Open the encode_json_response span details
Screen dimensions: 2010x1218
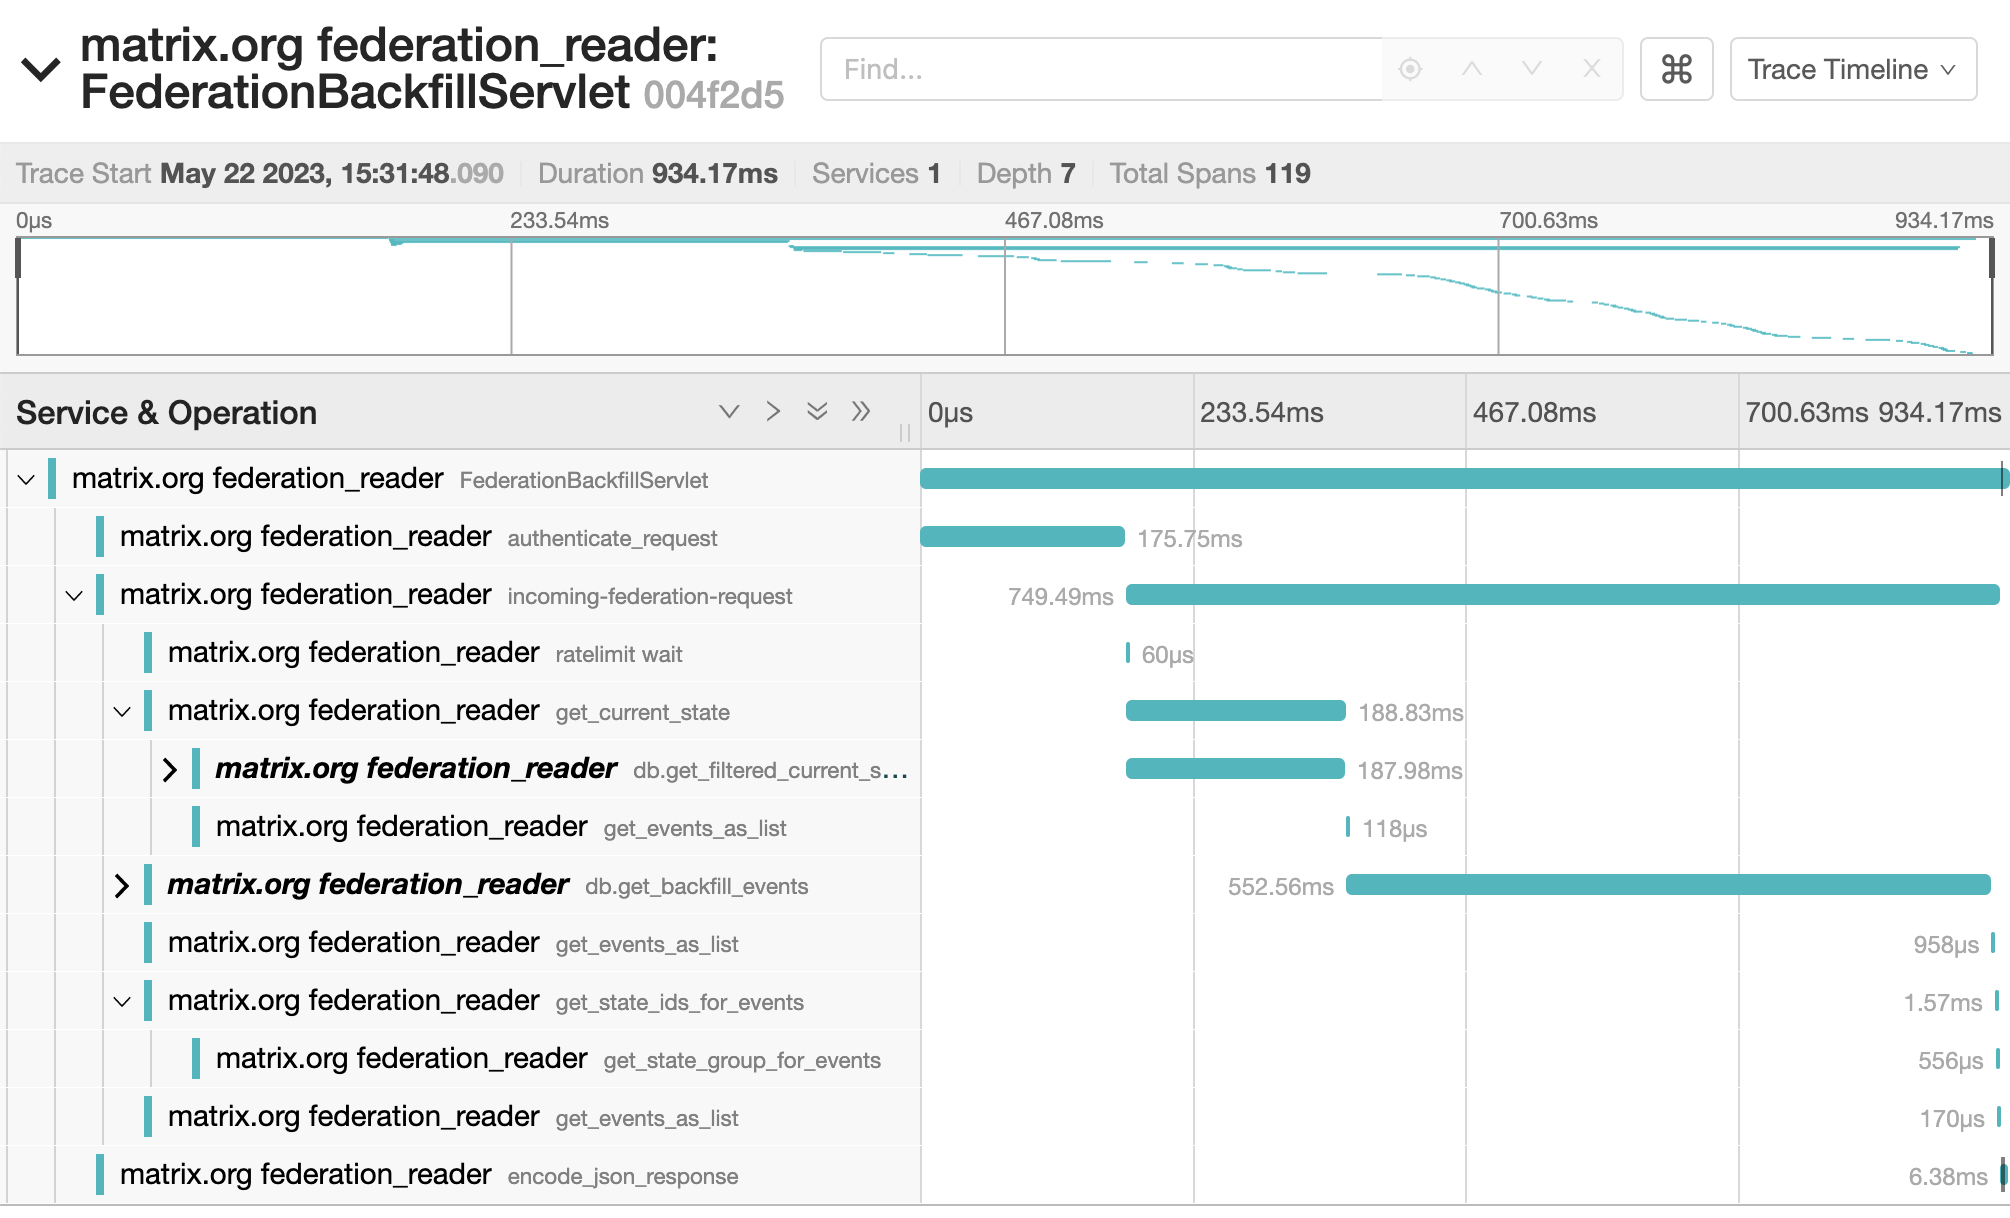400,1175
